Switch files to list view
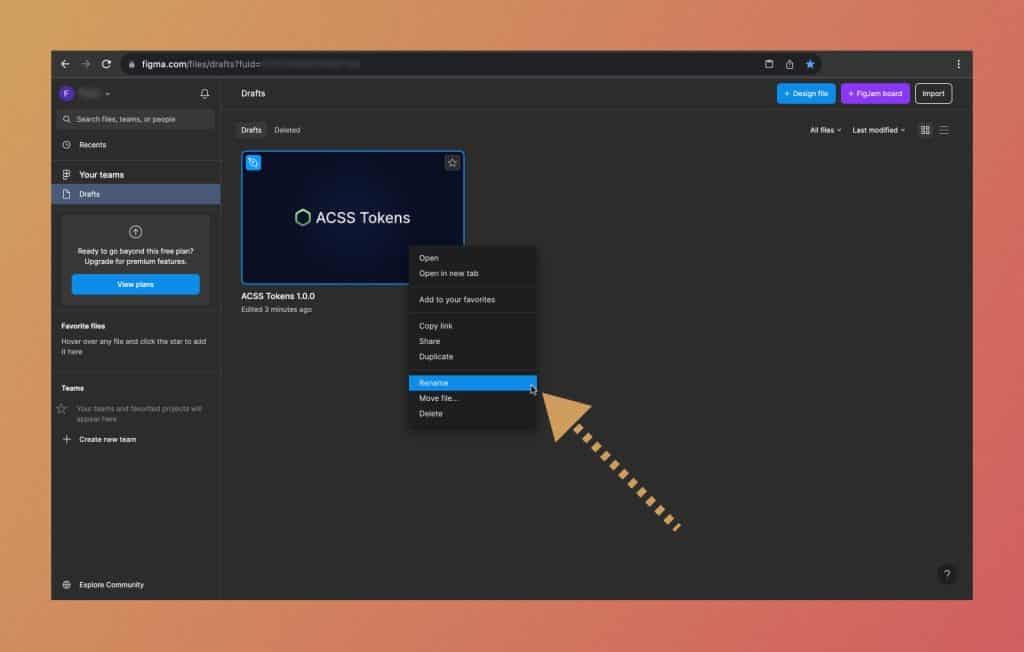Screen dimensions: 1024x652 946,130
